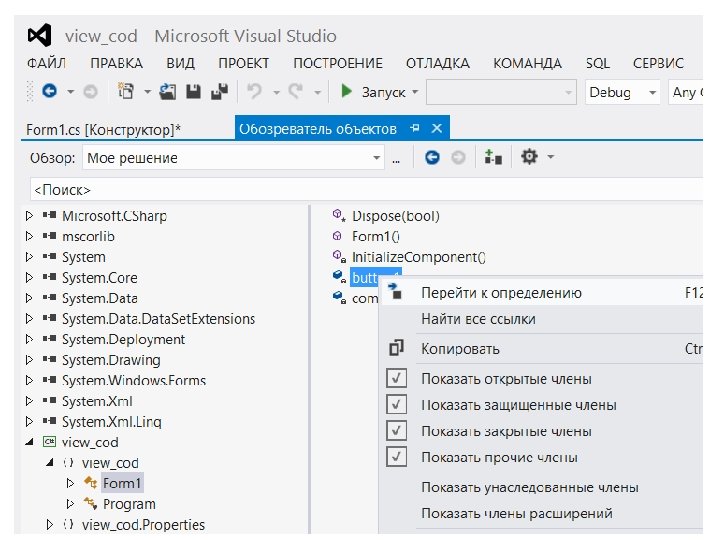Enable Показать унаследованные члены option
Image resolution: width=720 pixels, height=540 pixels.
pyautogui.click(x=530, y=487)
